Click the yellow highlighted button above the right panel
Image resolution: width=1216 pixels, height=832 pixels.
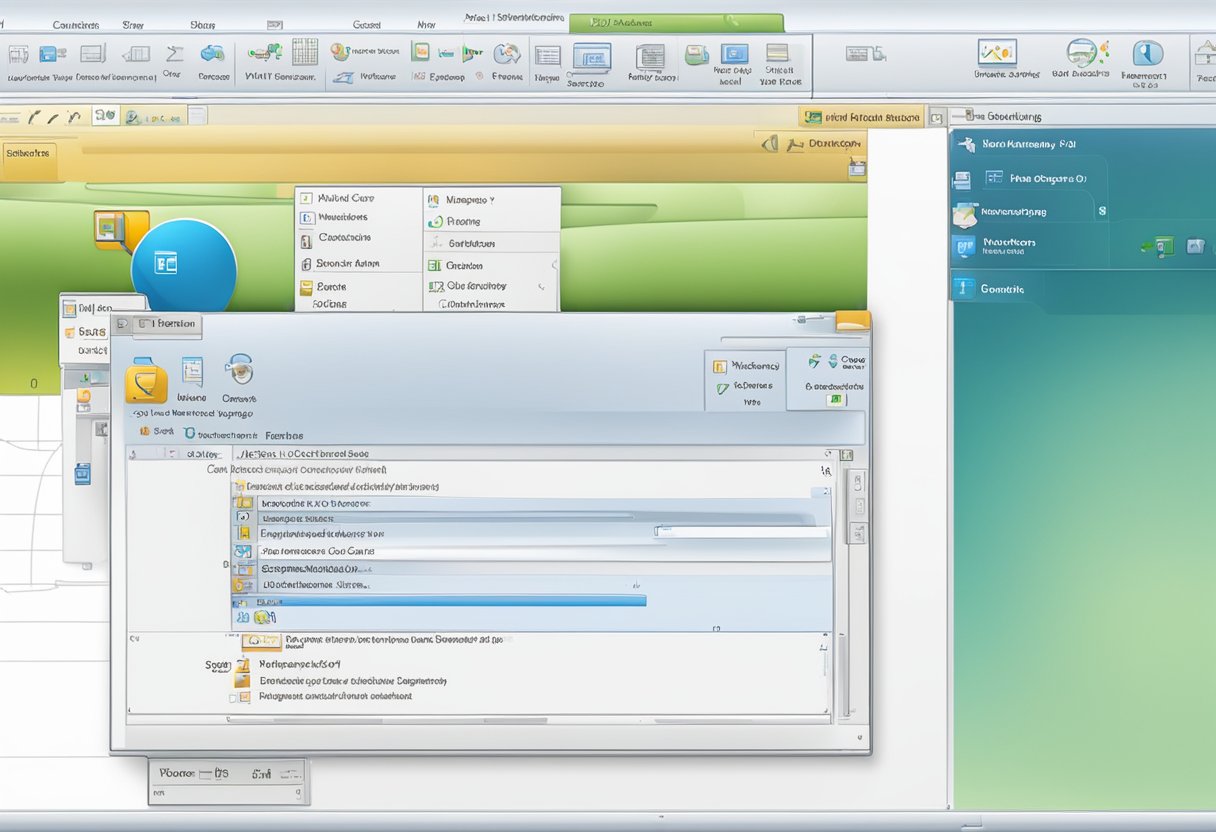[861, 118]
